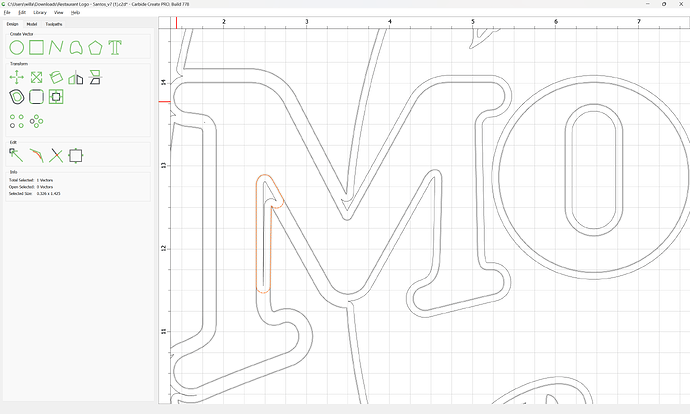Open the Circular Array tool

click(37, 121)
